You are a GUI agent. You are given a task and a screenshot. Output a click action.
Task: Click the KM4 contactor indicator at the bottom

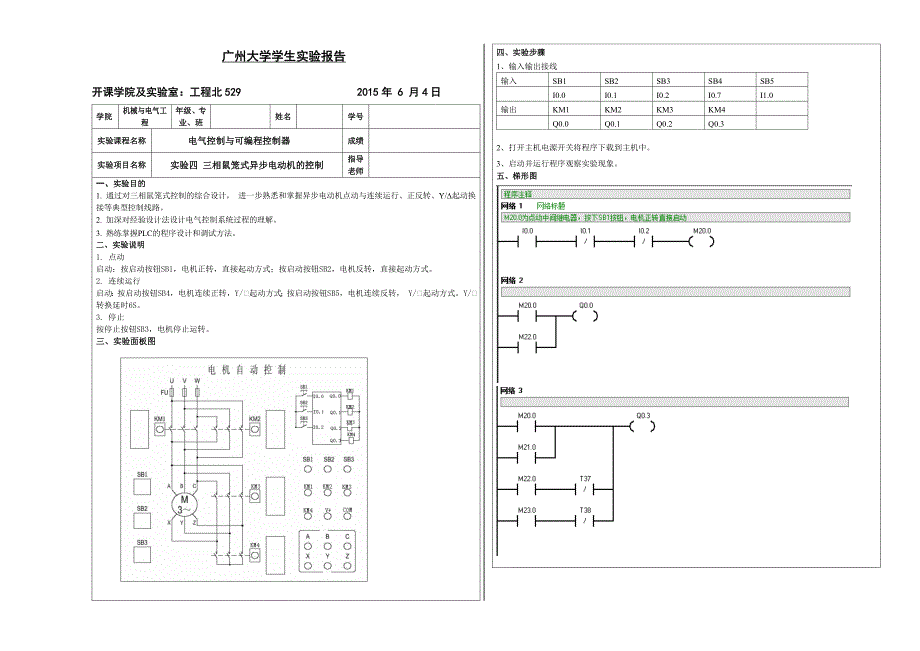[255, 552]
